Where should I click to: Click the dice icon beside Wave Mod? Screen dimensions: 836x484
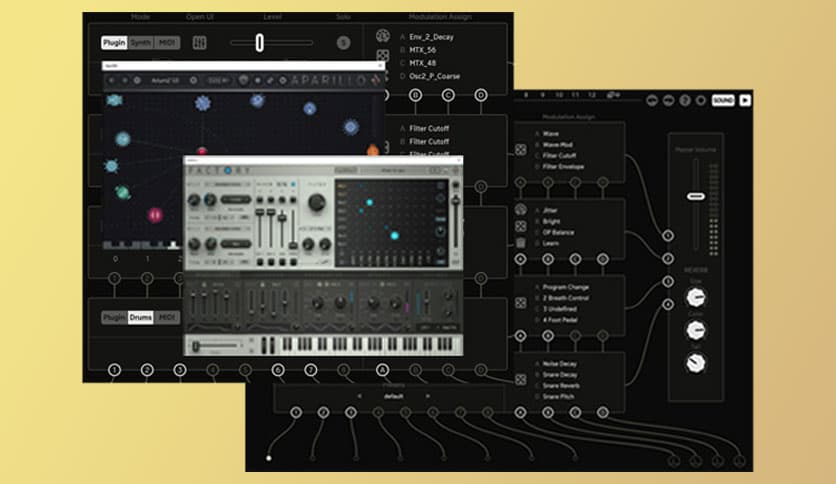click(520, 150)
